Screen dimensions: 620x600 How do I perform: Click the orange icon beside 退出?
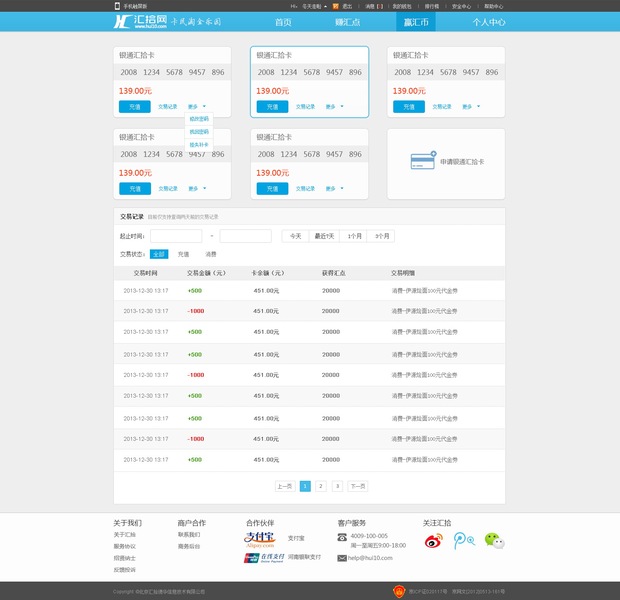coord(336,6)
